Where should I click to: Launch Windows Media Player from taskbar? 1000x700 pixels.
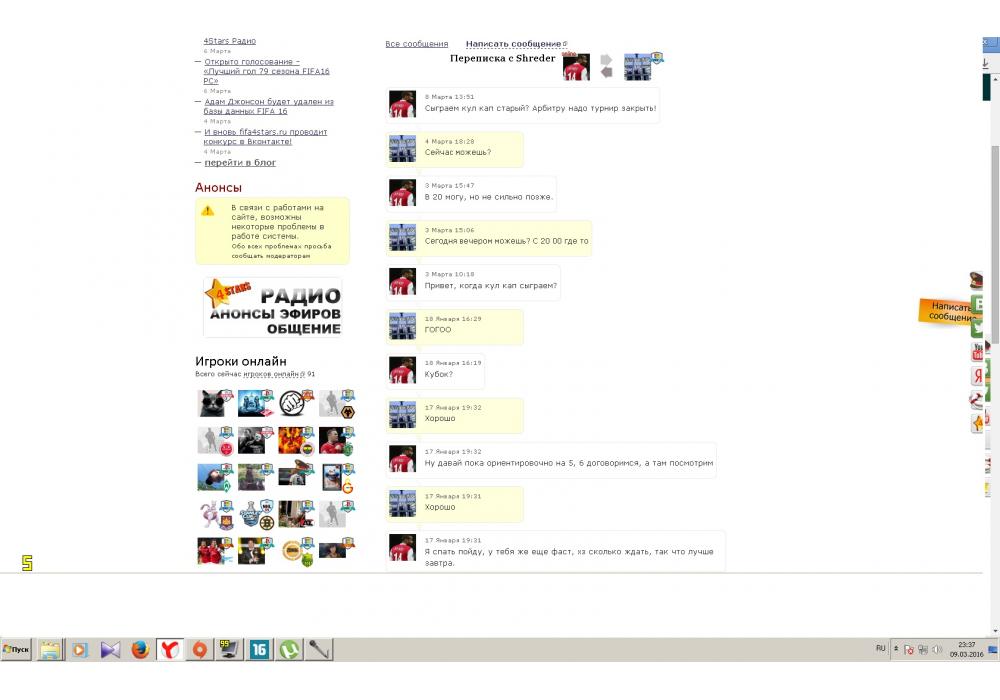[80, 650]
